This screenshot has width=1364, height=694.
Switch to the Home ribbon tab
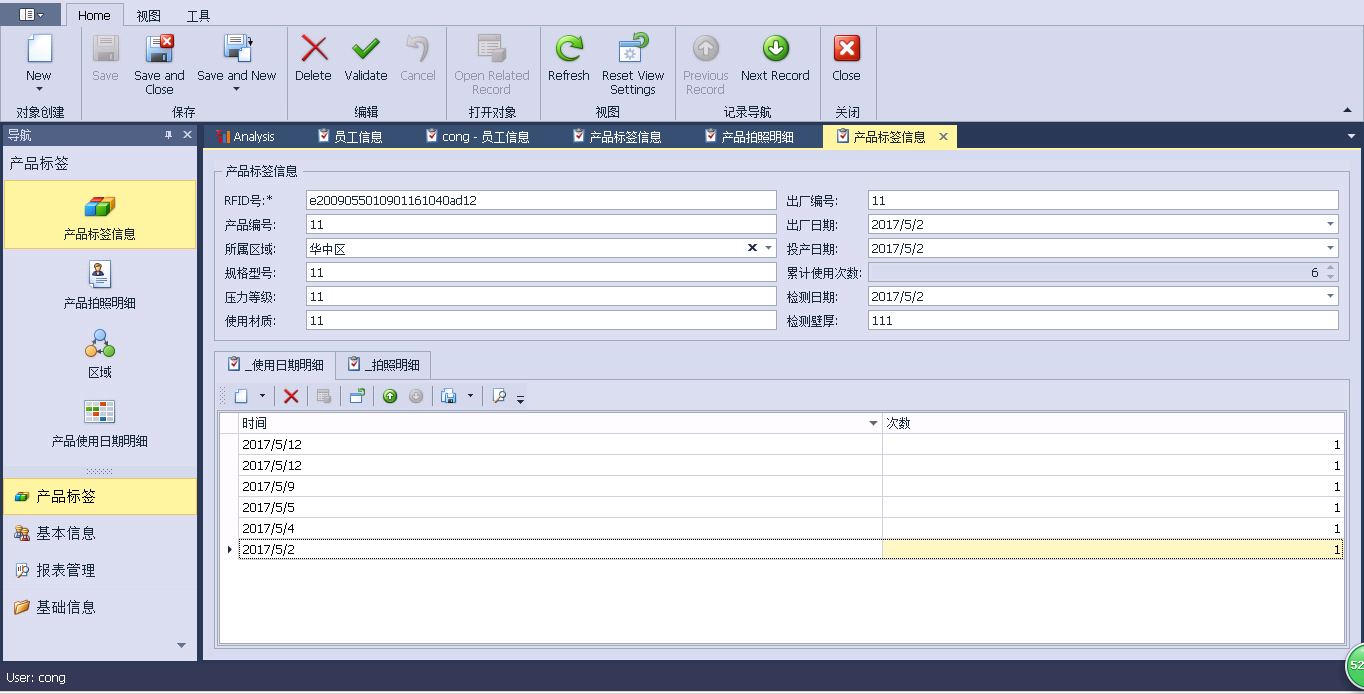pyautogui.click(x=94, y=15)
